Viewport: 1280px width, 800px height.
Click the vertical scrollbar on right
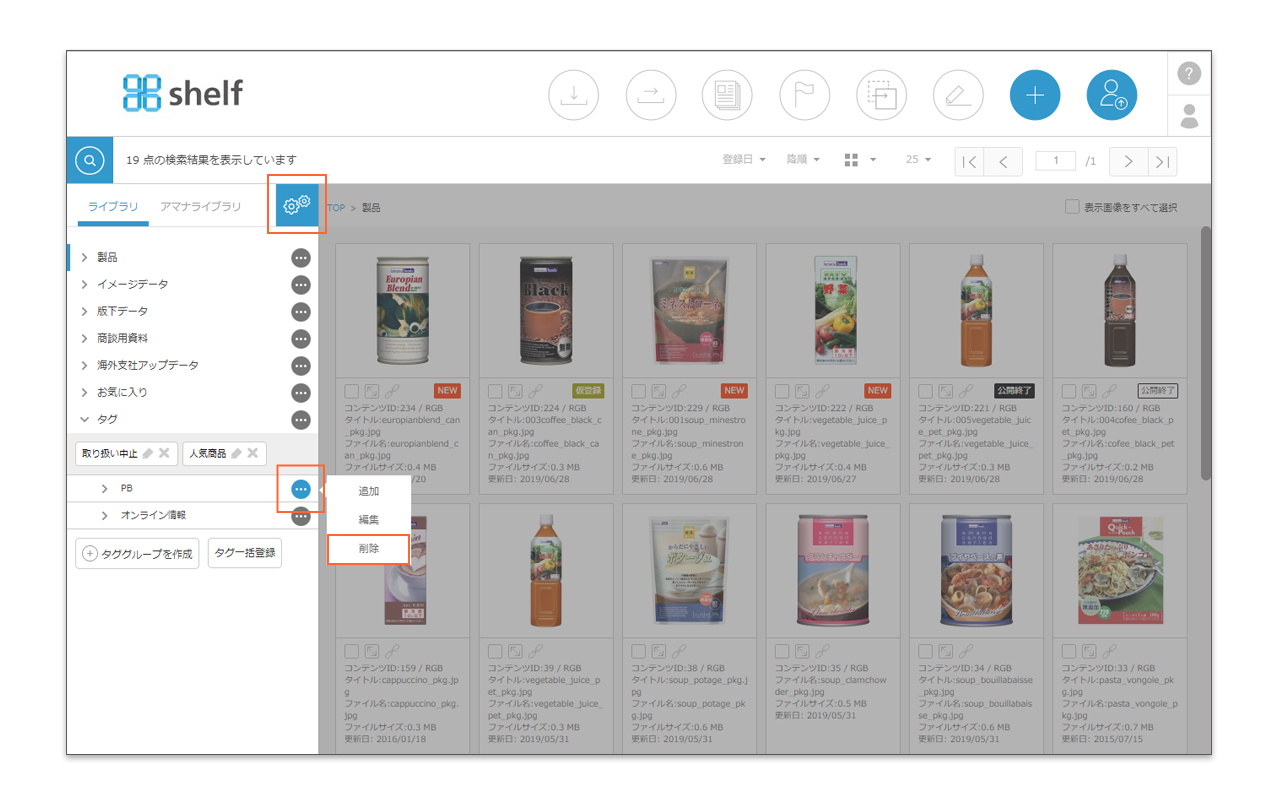click(1205, 350)
